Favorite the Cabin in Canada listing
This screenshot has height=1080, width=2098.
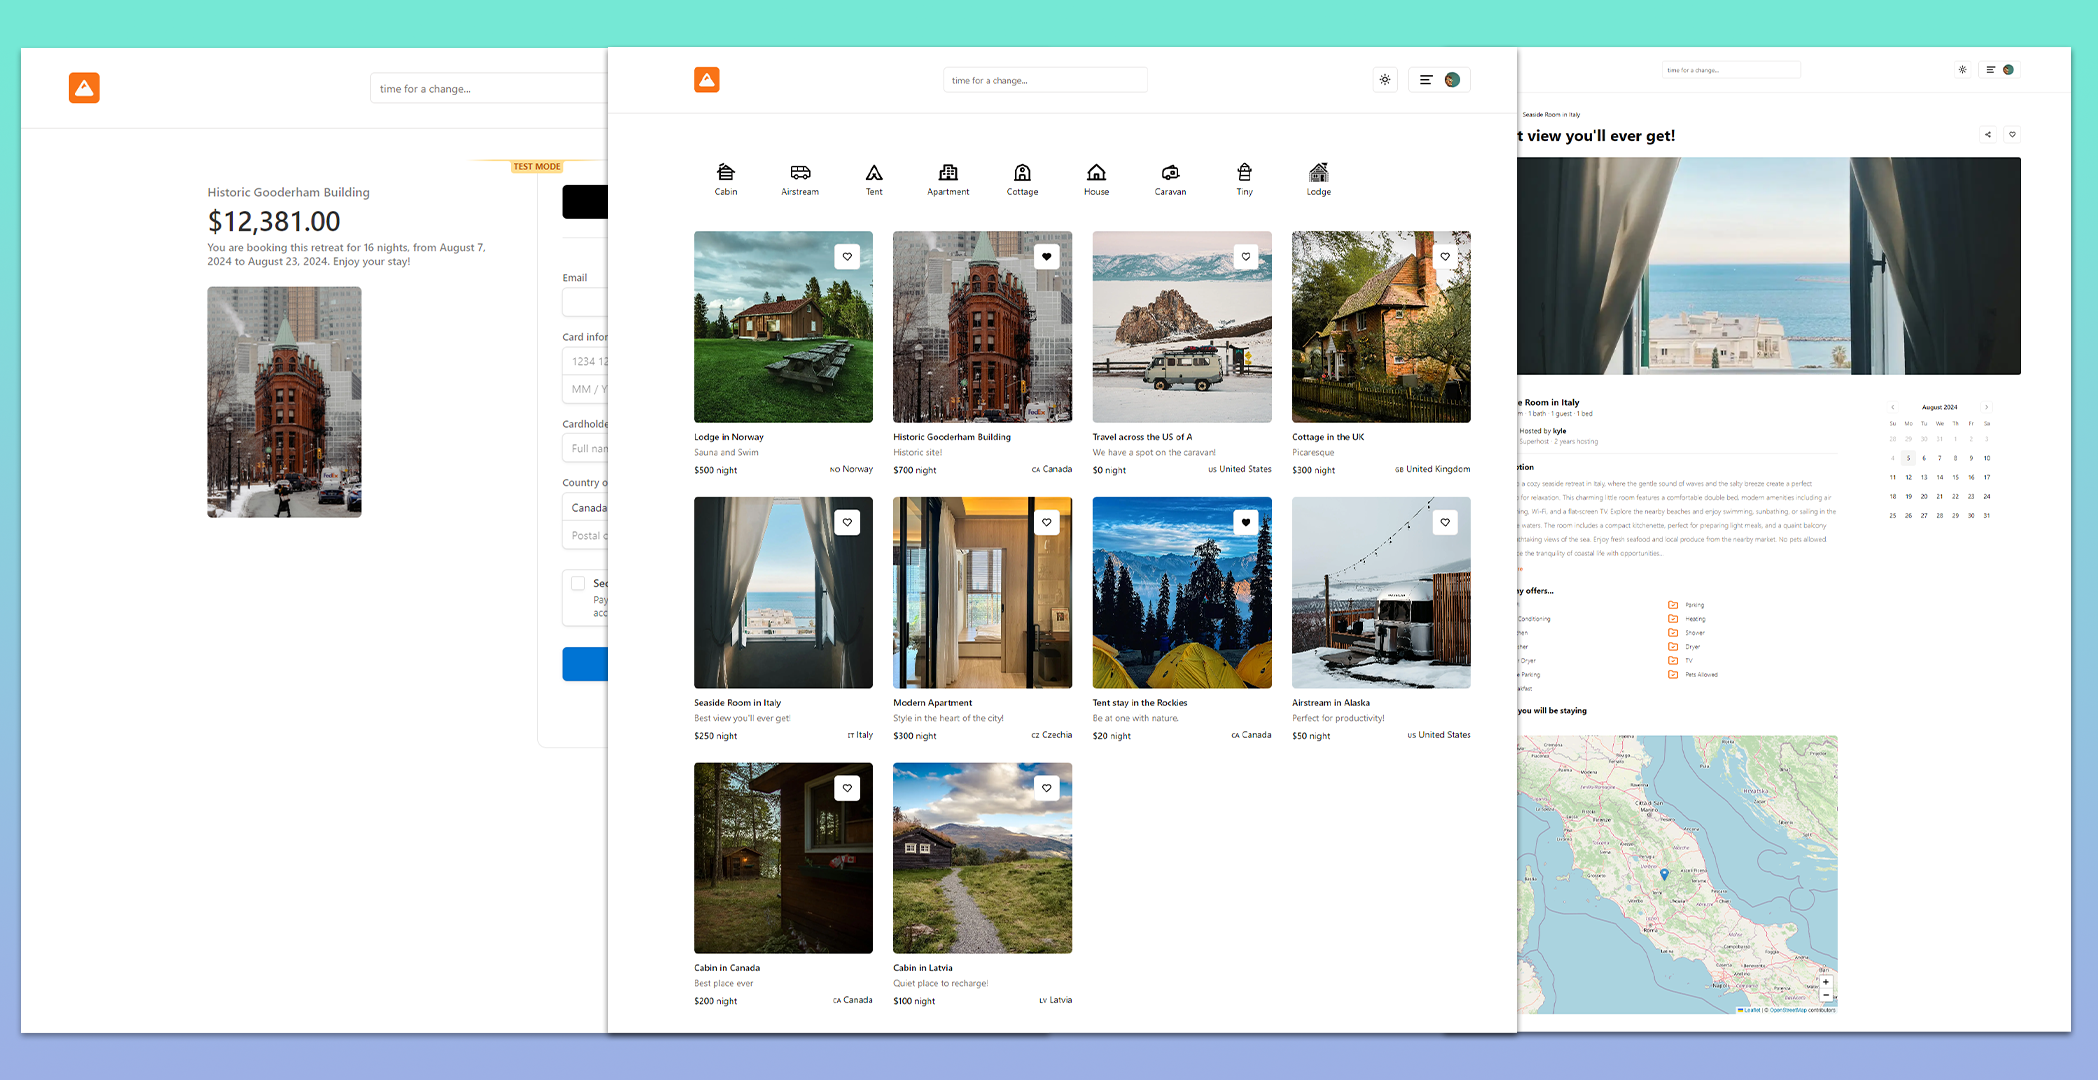pyautogui.click(x=847, y=788)
